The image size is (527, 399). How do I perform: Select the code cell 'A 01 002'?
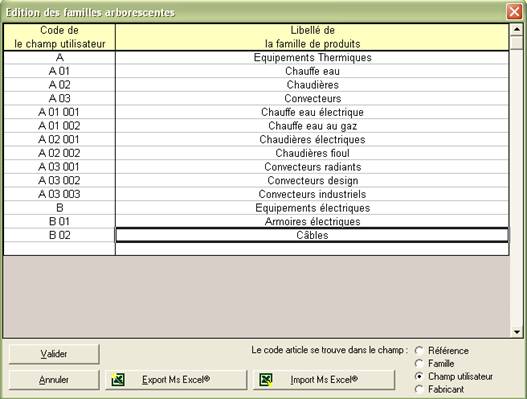pyautogui.click(x=59, y=126)
